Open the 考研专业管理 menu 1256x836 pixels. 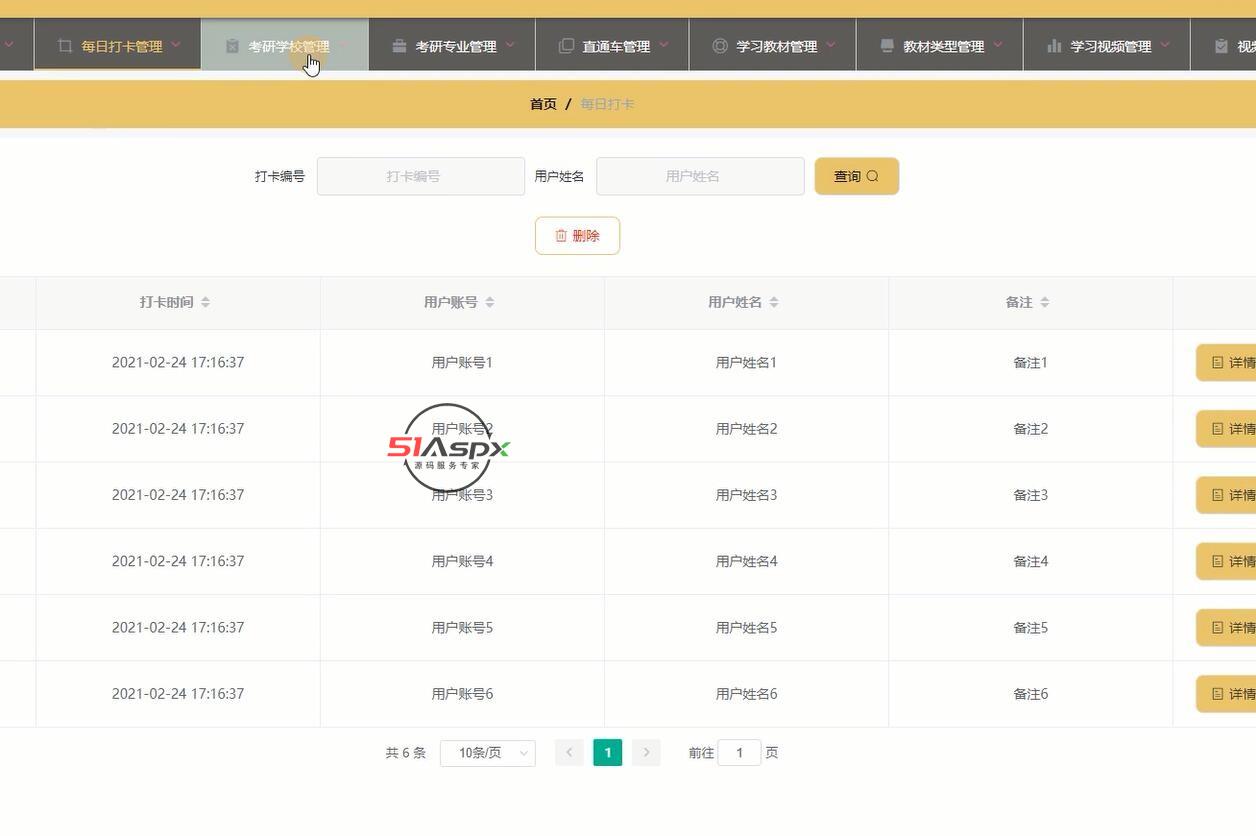452,45
